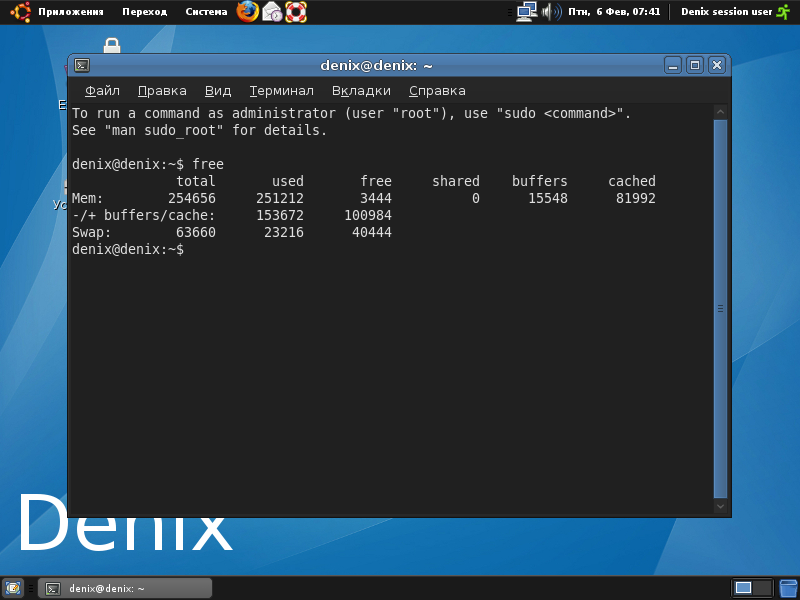Open the Справка menu
Screen dimensions: 800x600
437,91
